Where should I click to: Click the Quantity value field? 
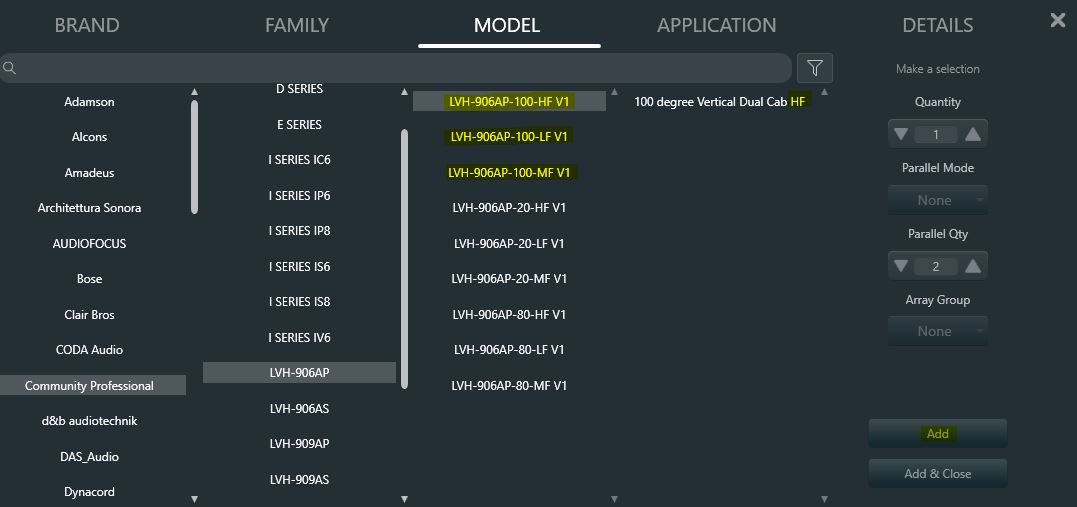[936, 134]
